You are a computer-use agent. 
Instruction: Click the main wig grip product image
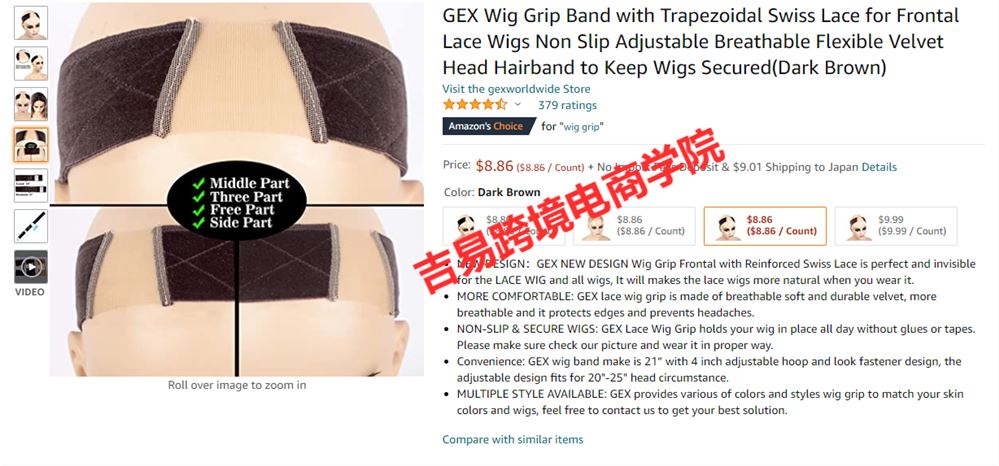pyautogui.click(x=237, y=189)
